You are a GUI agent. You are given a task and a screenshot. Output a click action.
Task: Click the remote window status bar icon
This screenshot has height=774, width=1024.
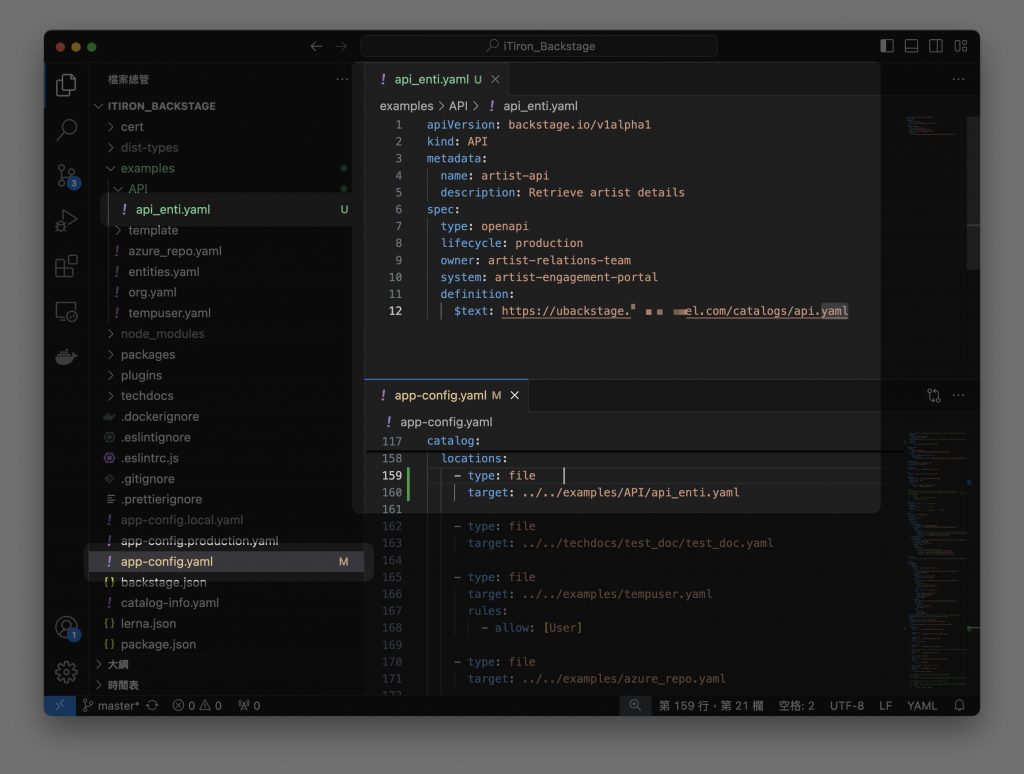60,705
